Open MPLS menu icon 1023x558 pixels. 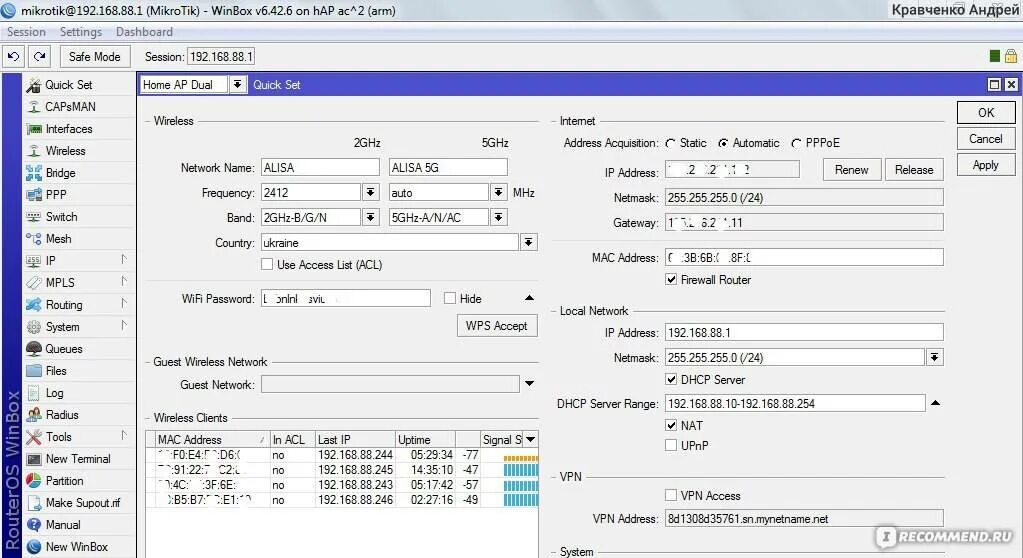(x=33, y=283)
